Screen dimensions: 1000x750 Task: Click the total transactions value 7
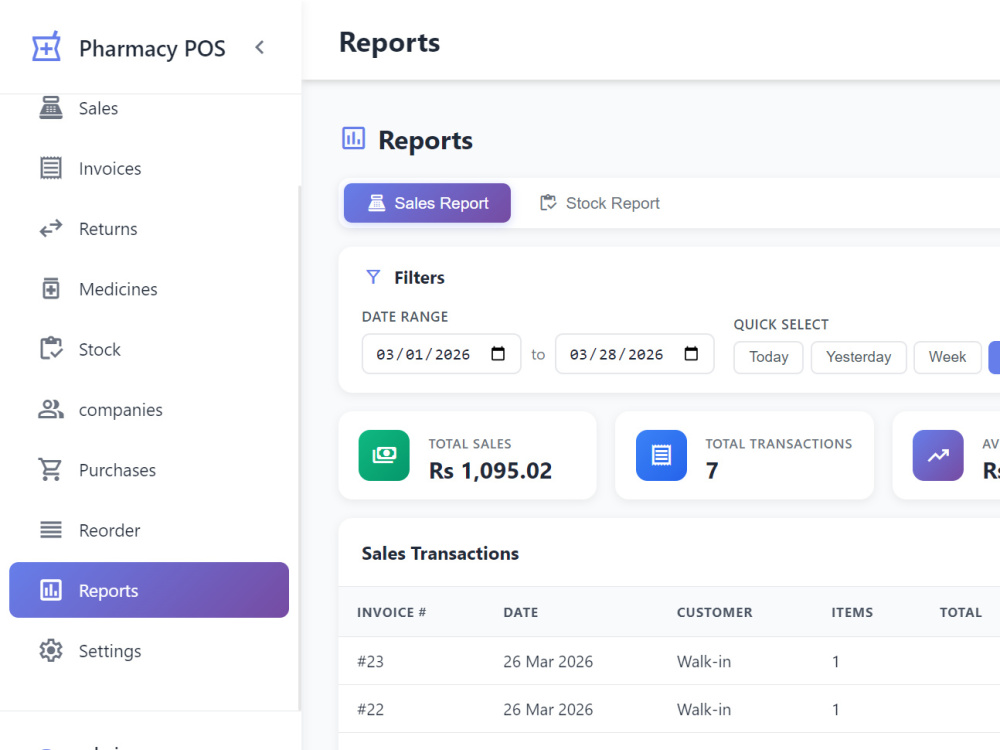(x=712, y=471)
